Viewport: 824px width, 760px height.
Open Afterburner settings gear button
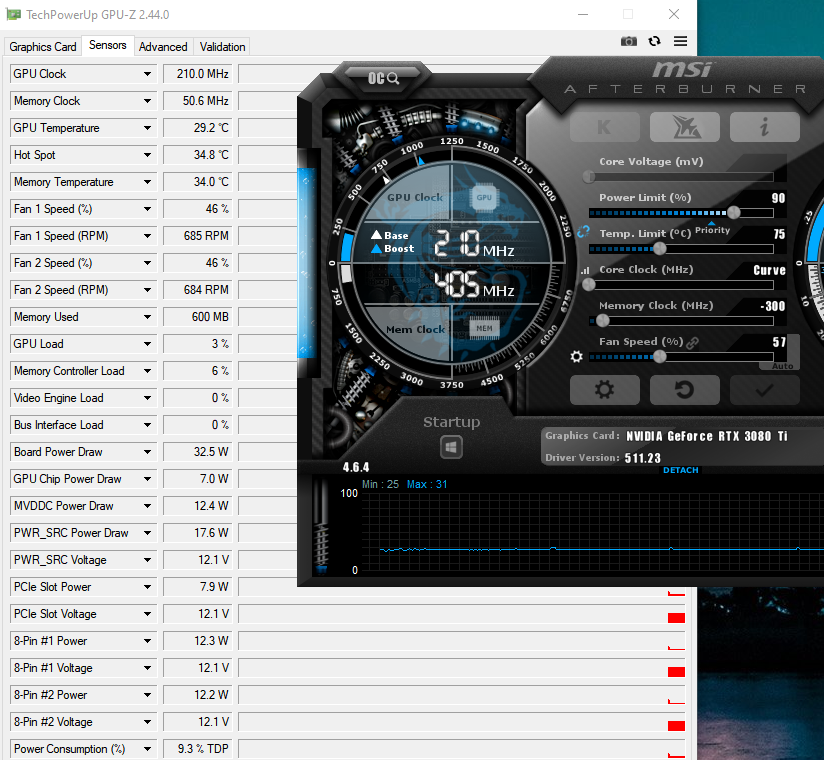click(605, 390)
